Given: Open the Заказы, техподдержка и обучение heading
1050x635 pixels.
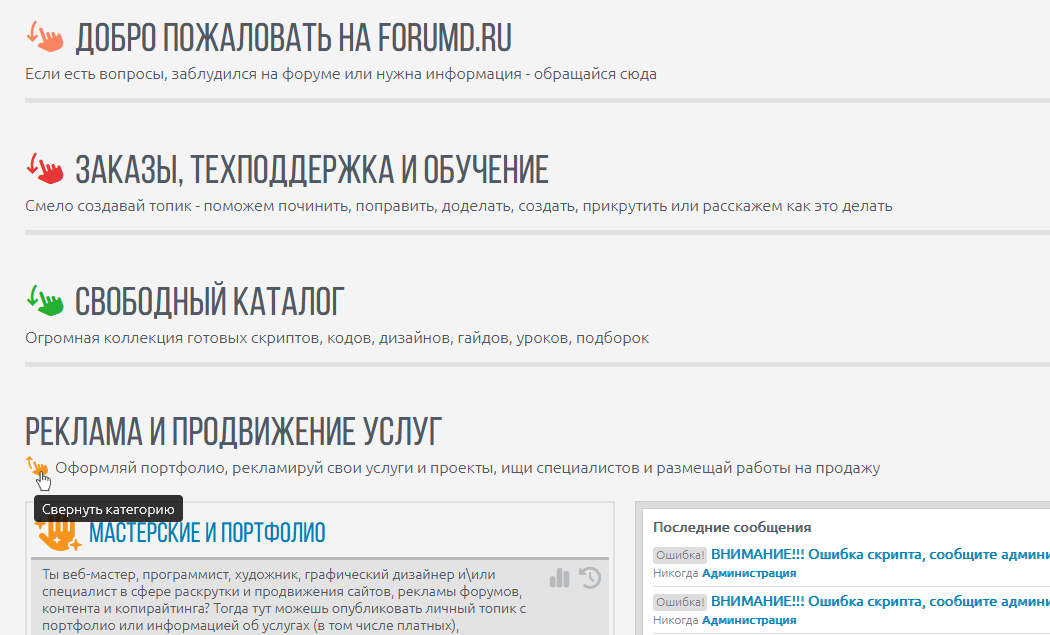Looking at the screenshot, I should (311, 169).
